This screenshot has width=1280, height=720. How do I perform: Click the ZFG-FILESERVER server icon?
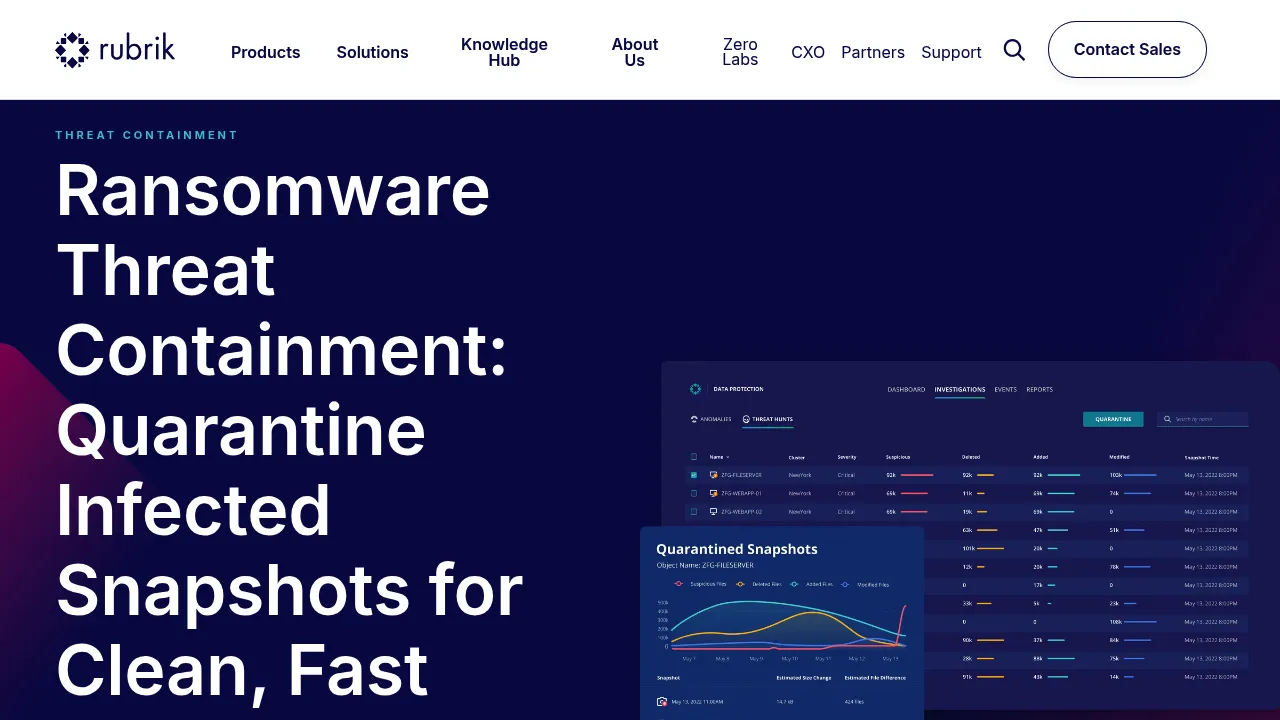point(714,475)
